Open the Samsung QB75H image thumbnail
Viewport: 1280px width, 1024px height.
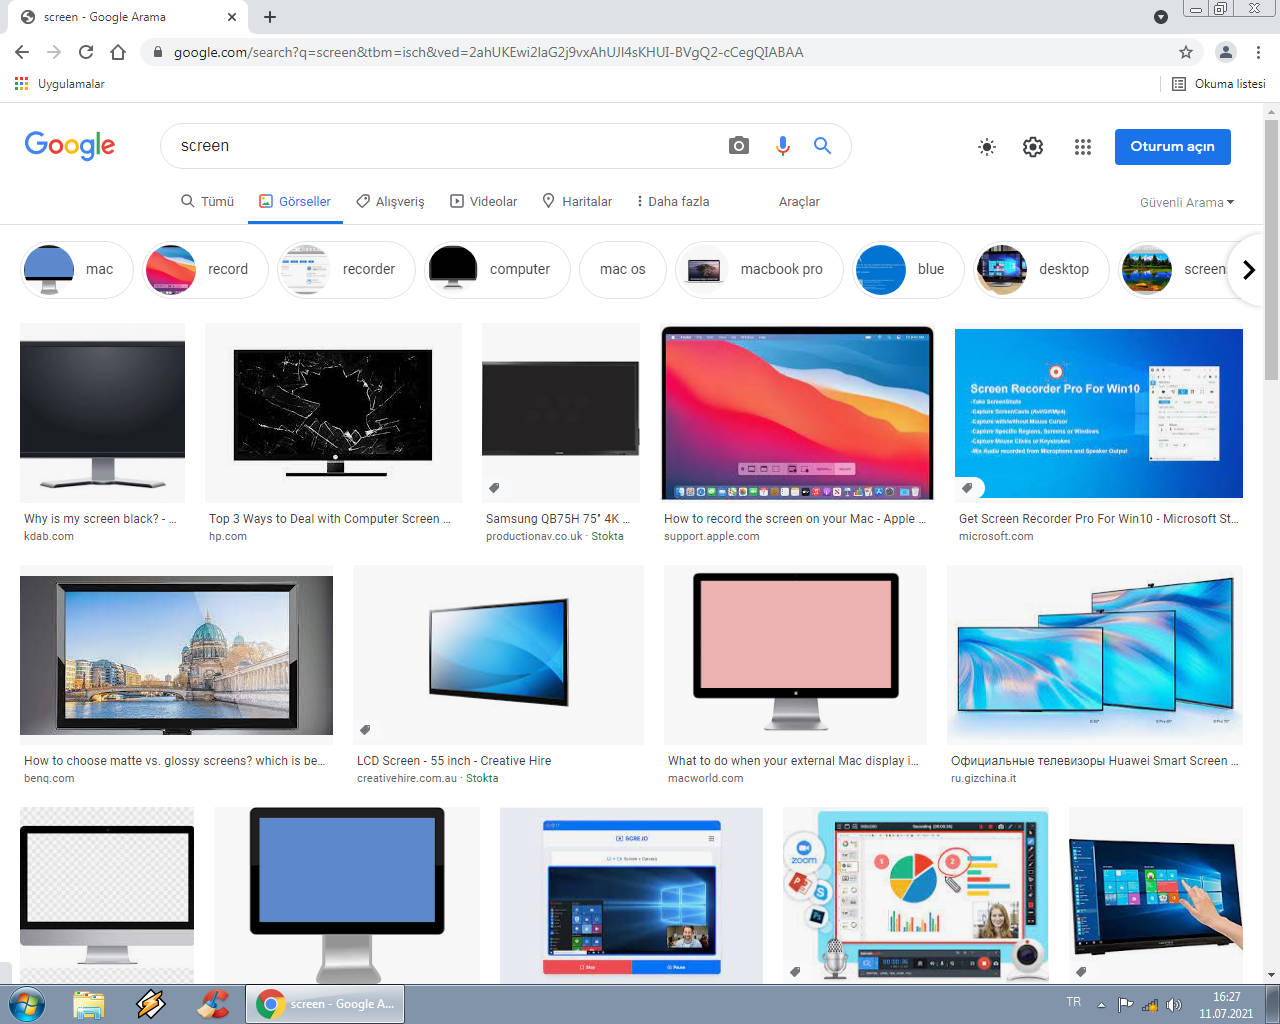click(561, 413)
